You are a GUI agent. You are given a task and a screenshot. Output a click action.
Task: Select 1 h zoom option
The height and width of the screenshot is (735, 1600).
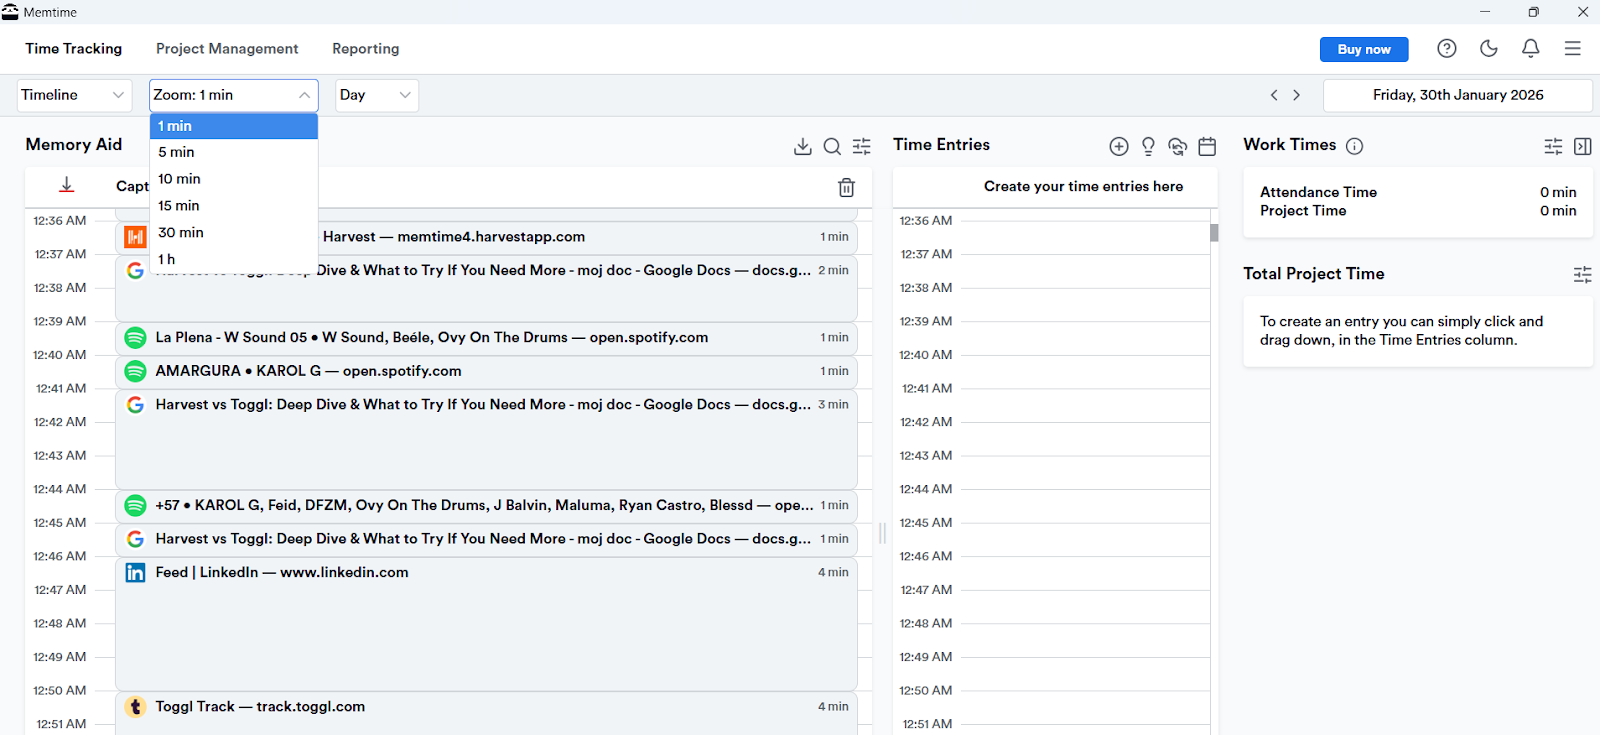tap(234, 259)
